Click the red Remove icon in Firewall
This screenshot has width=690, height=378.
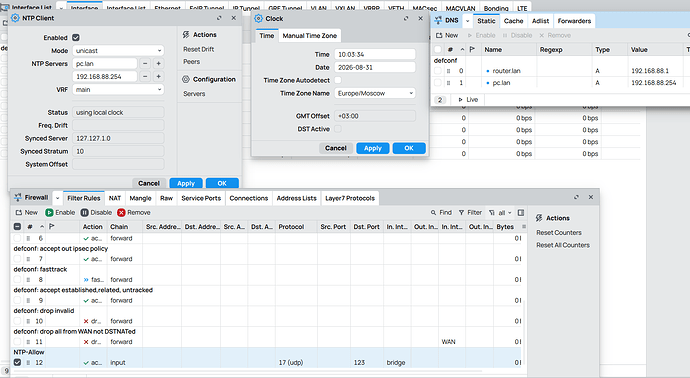tap(121, 213)
